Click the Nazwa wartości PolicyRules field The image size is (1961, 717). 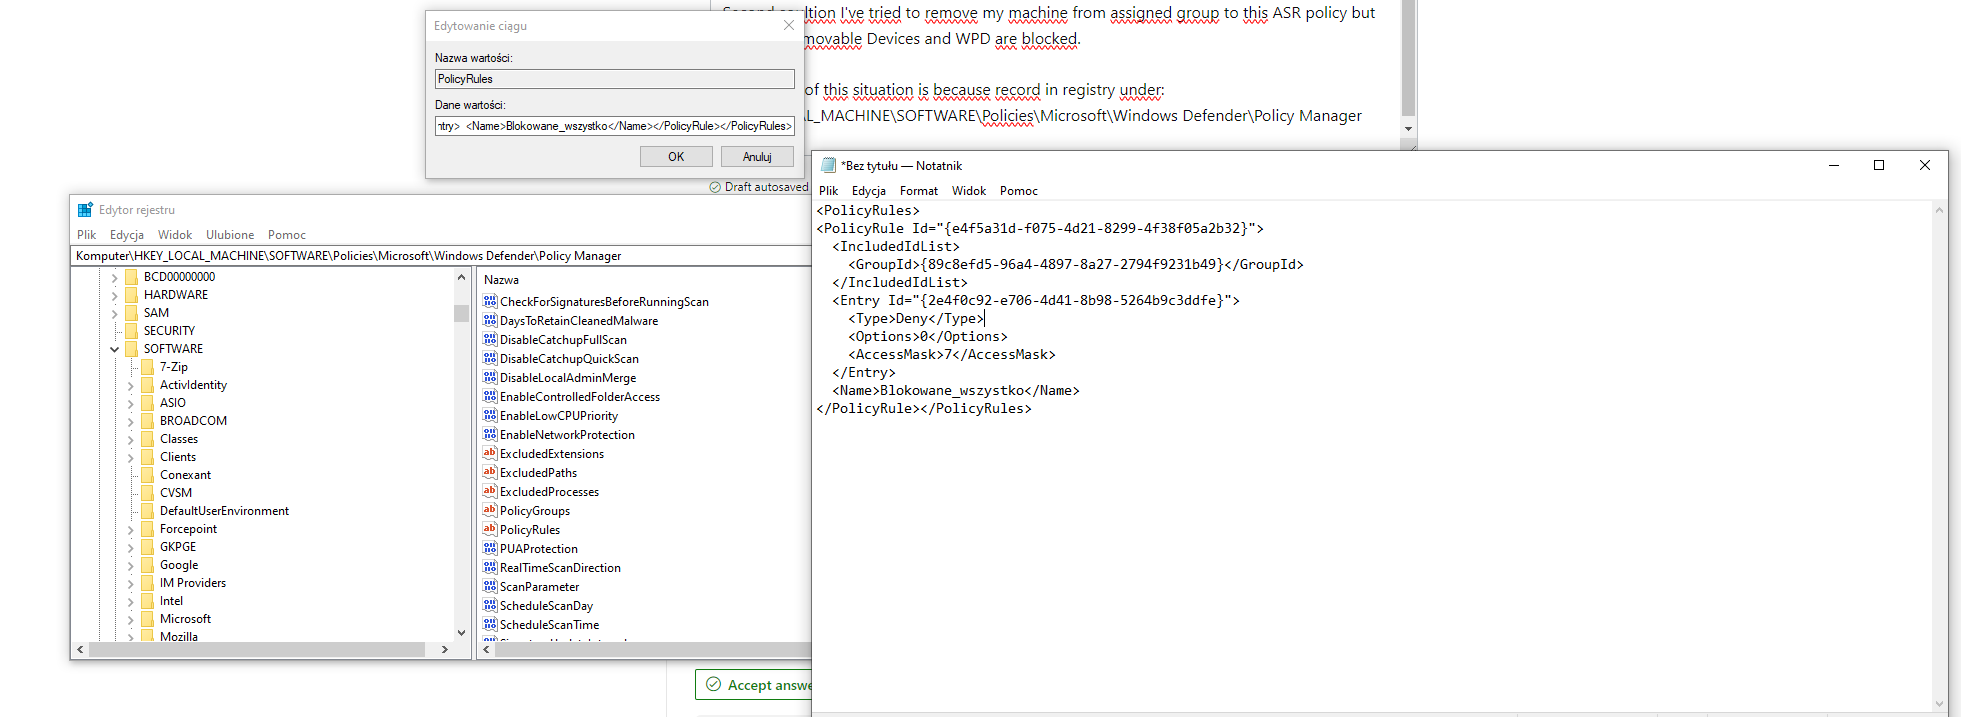coord(614,79)
